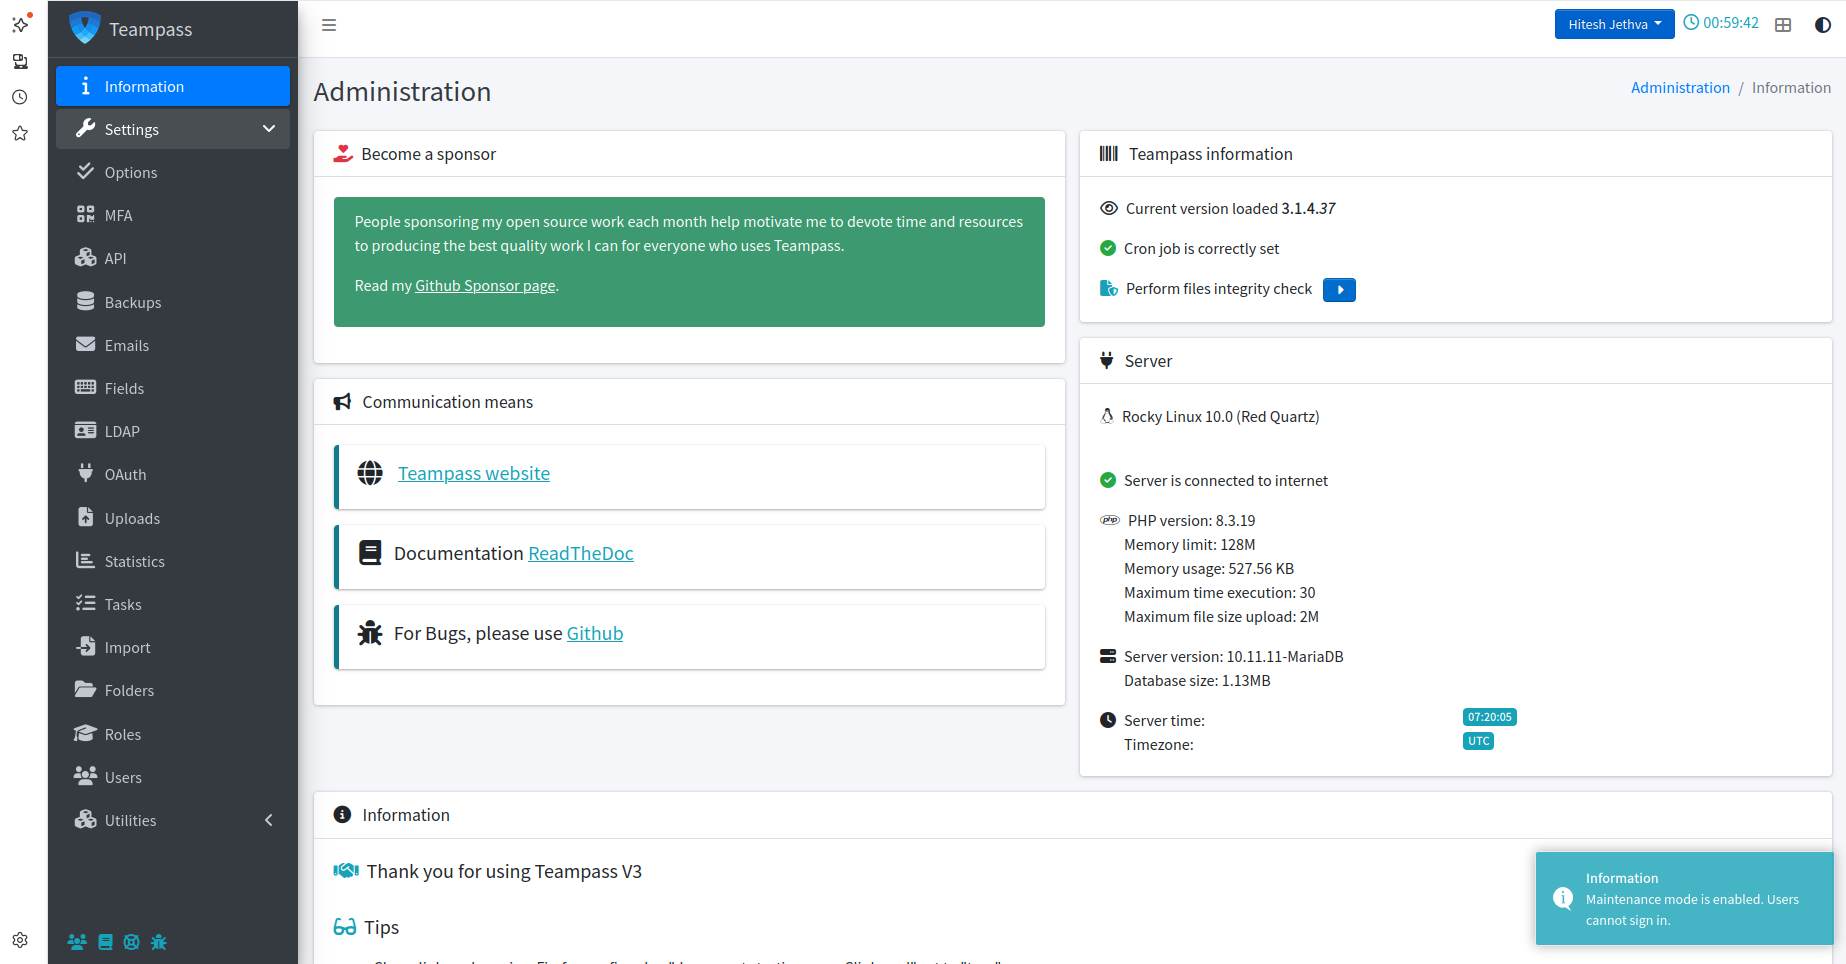Click the gear icon at bottom left
Viewport: 1846px width, 964px height.
(20, 940)
